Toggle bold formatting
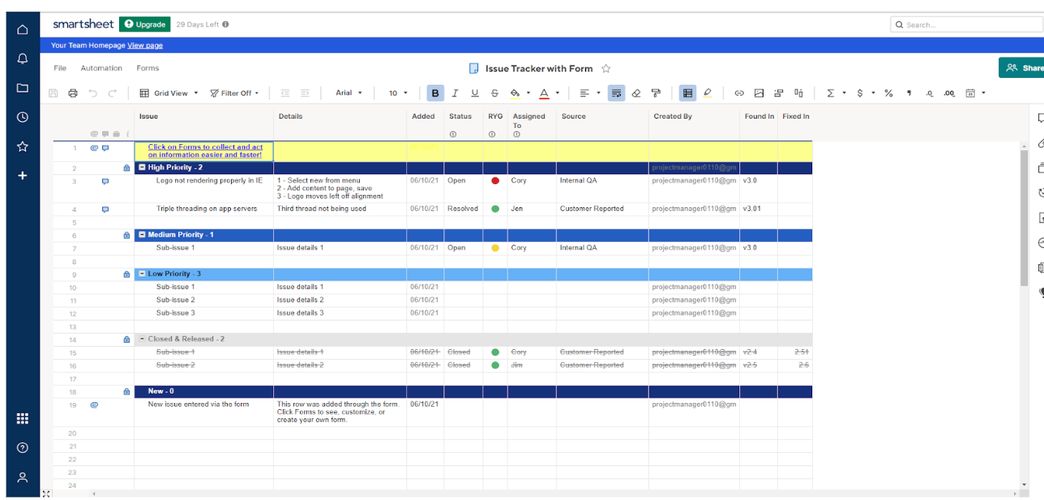1044x500 pixels. tap(435, 93)
